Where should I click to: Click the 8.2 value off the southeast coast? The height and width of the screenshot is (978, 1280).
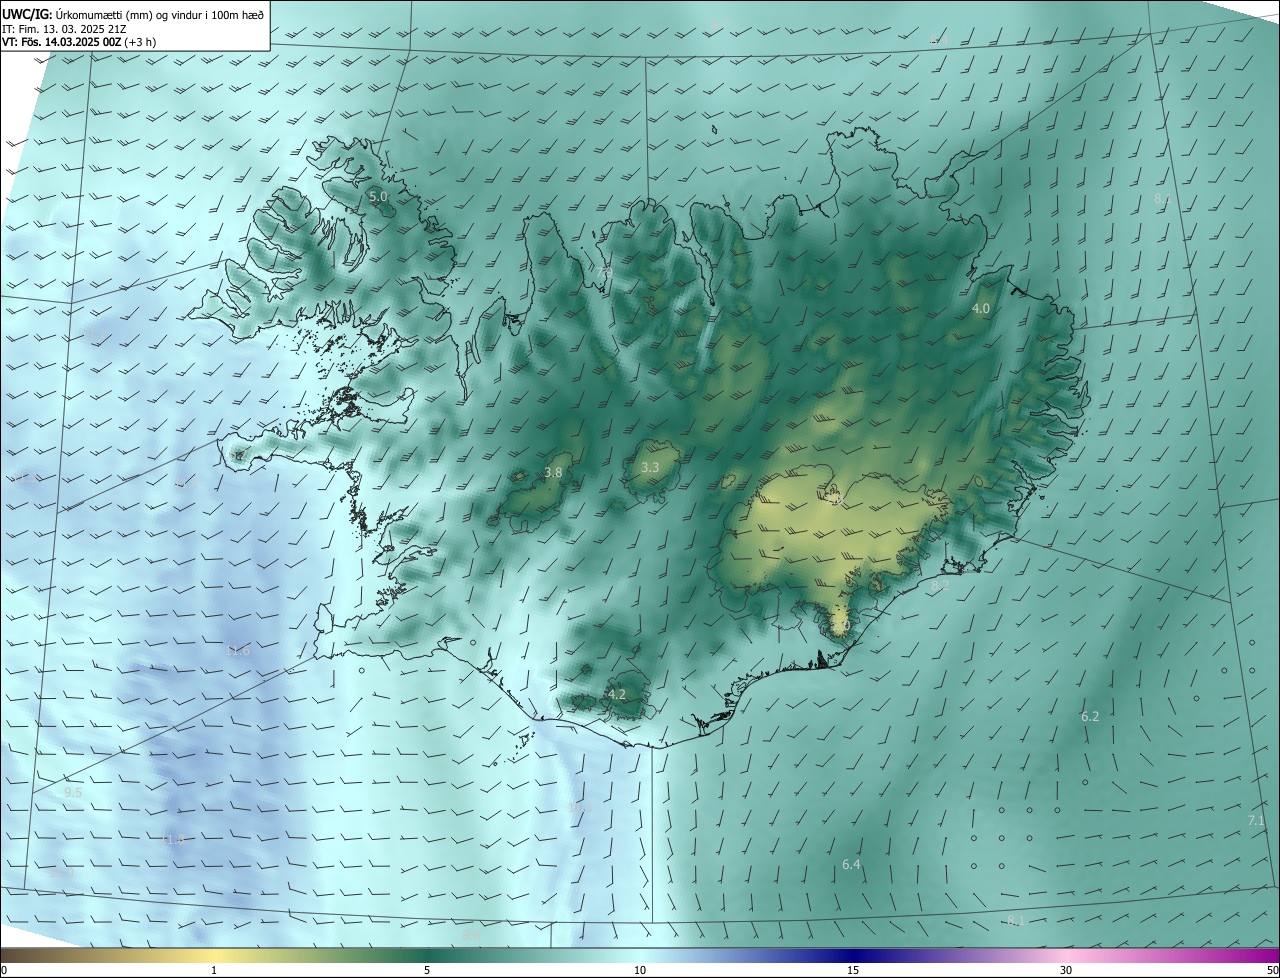click(941, 586)
